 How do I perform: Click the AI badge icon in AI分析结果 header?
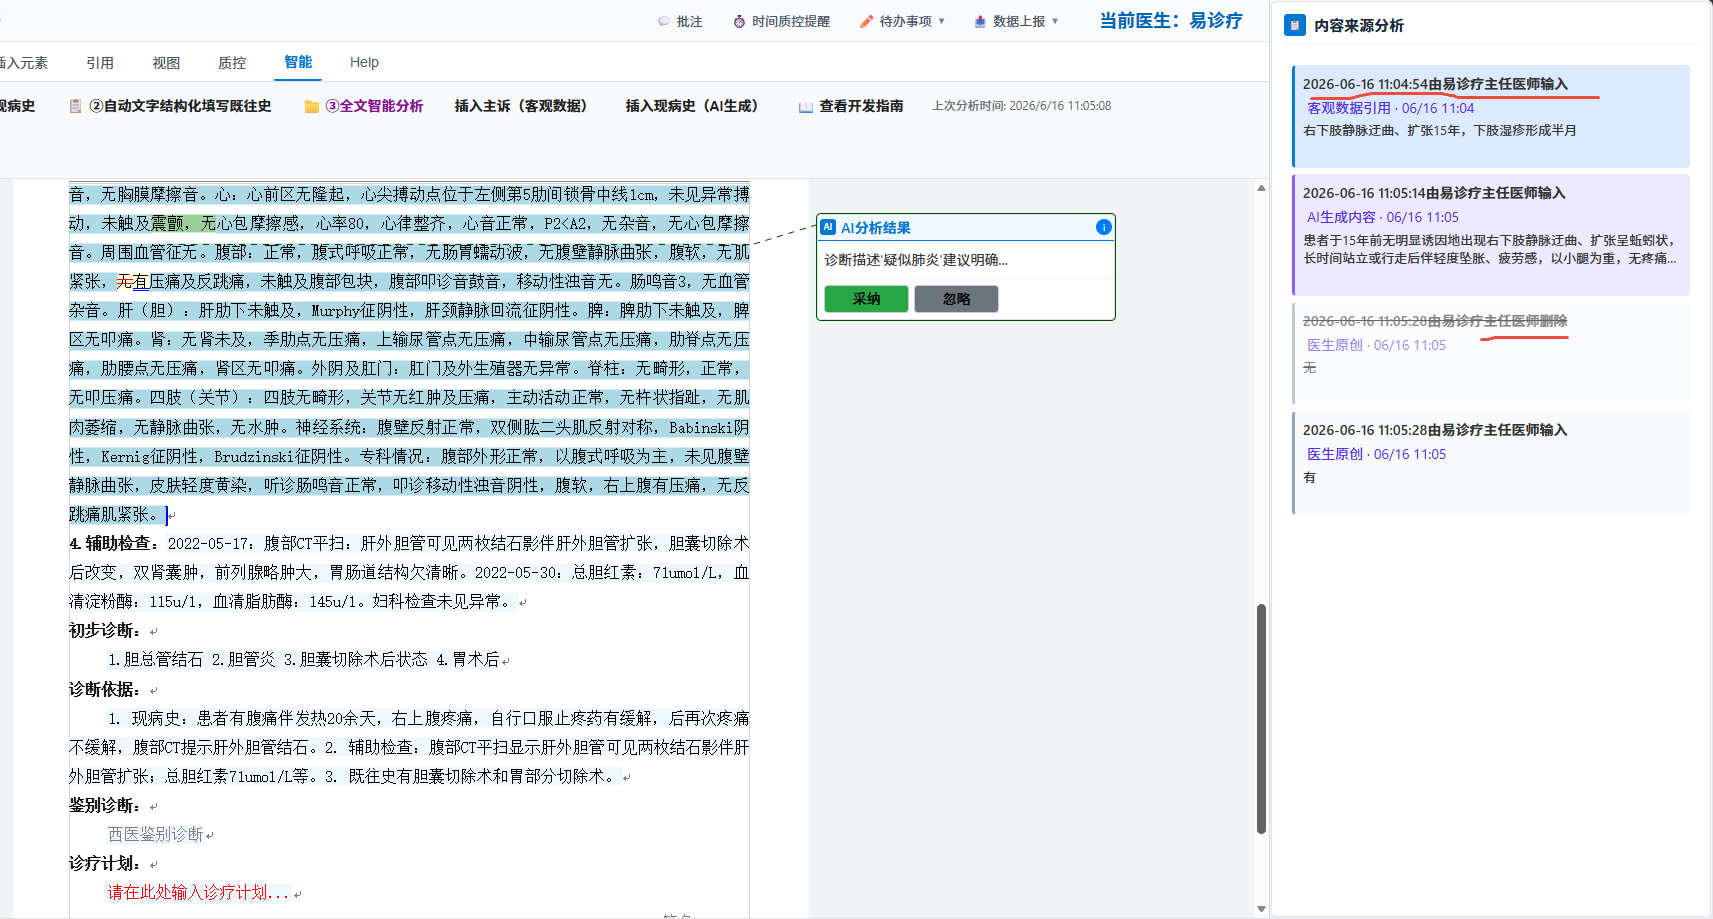(x=828, y=227)
